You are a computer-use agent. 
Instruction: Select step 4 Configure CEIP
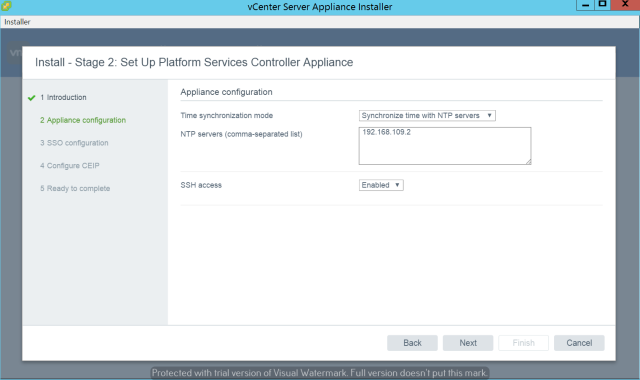(x=70, y=166)
